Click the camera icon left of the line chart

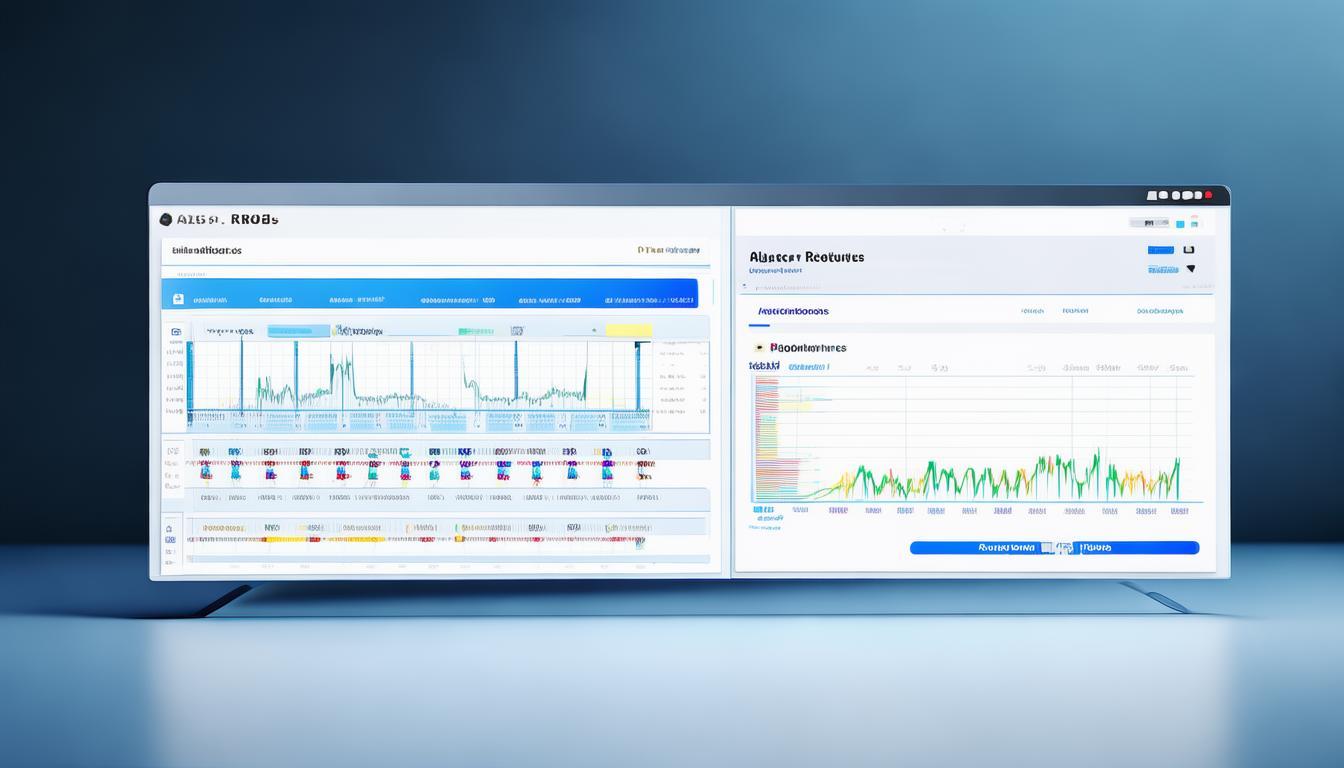click(176, 331)
